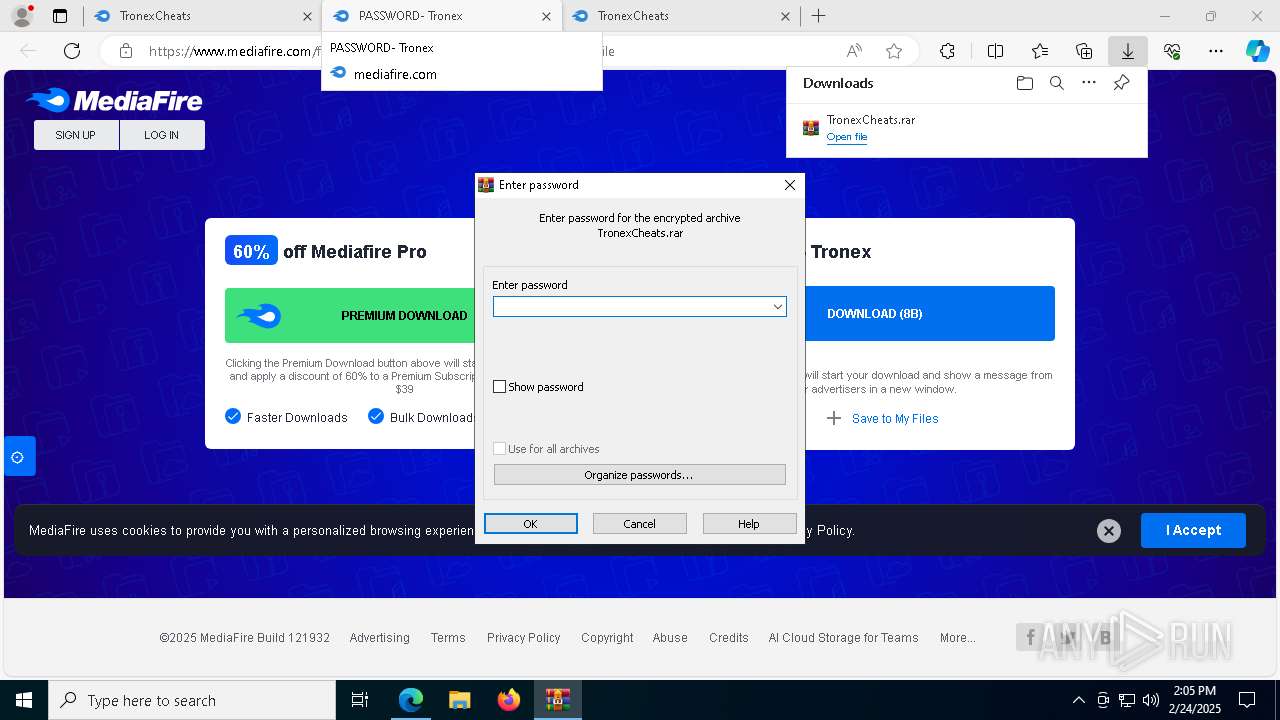The width and height of the screenshot is (1280, 720).
Task: Open the Abuse footer link
Action: [670, 638]
